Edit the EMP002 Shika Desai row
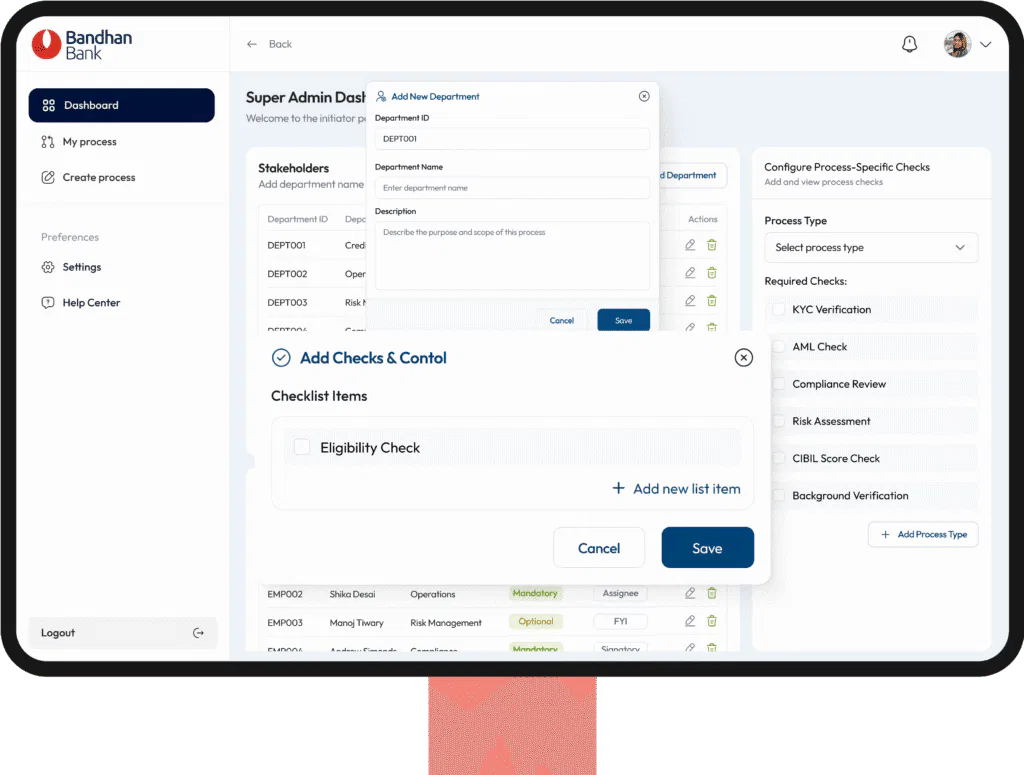Image resolution: width=1024 pixels, height=775 pixels. click(690, 593)
